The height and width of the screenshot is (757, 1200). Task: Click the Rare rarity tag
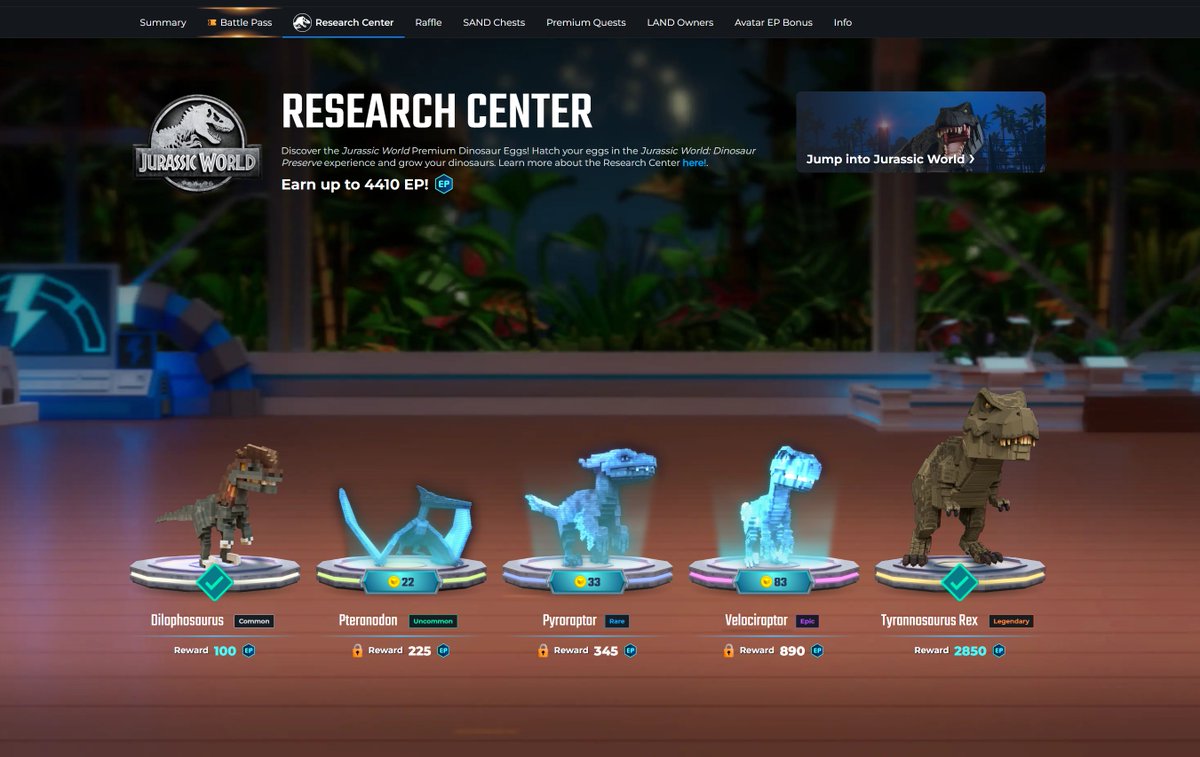click(x=617, y=621)
